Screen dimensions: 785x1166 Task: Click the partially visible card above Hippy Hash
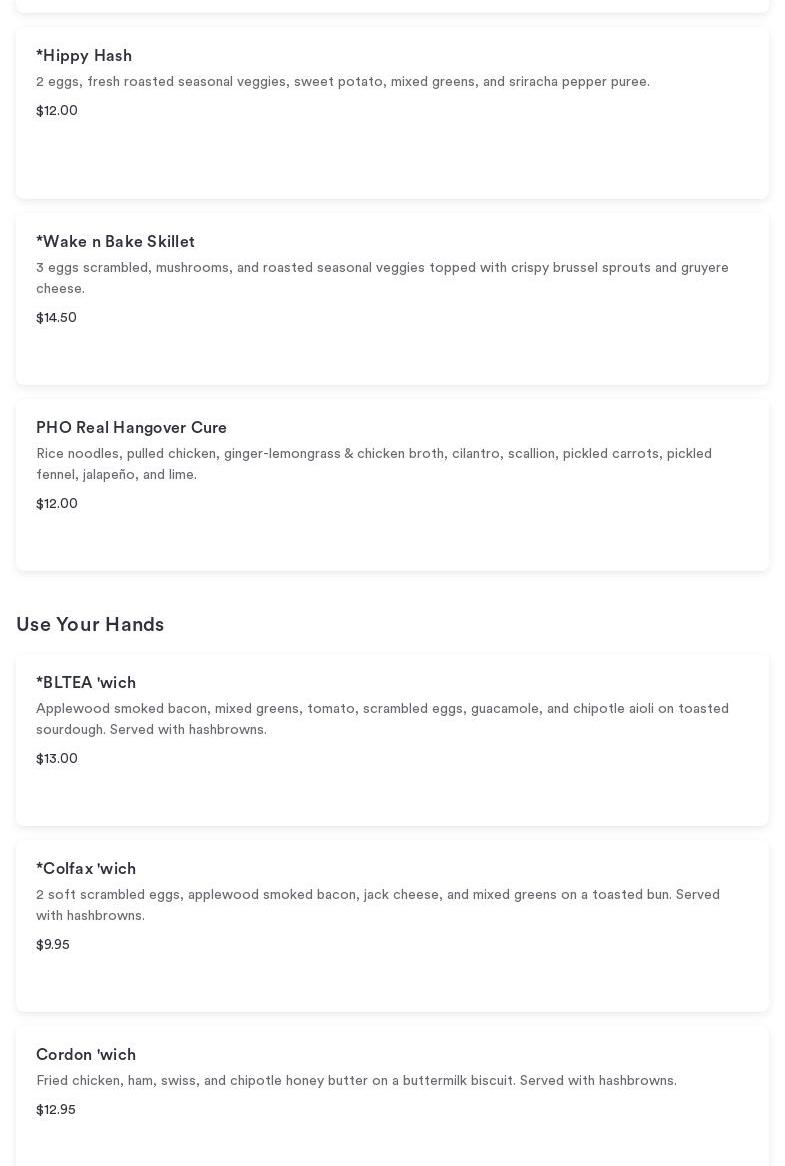[x=392, y=5]
